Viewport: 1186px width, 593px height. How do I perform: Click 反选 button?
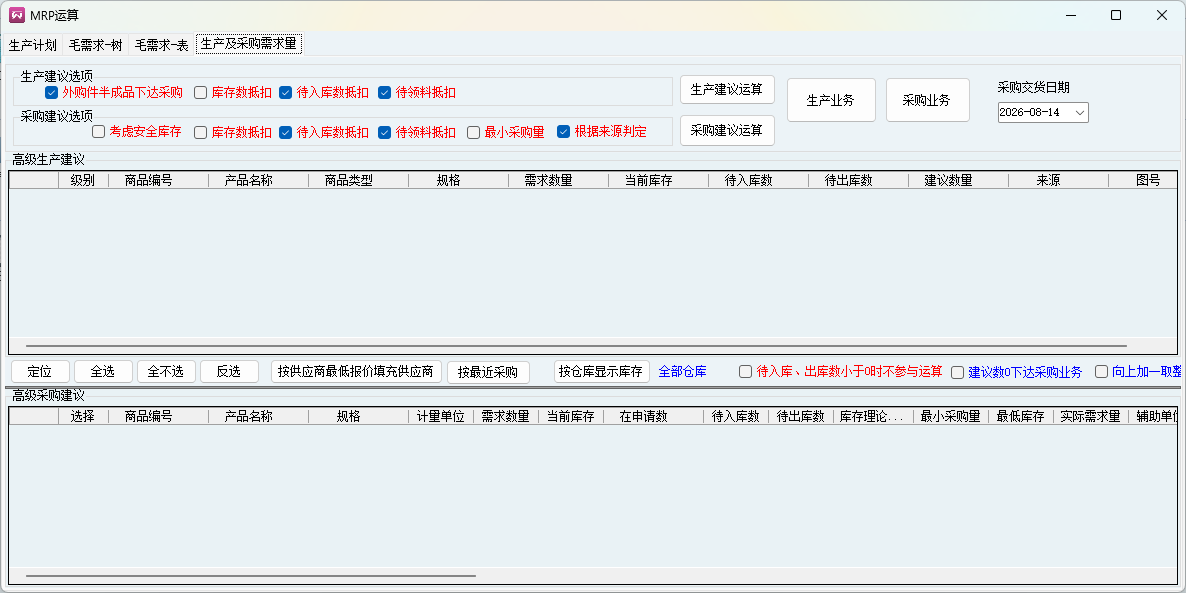pyautogui.click(x=229, y=371)
